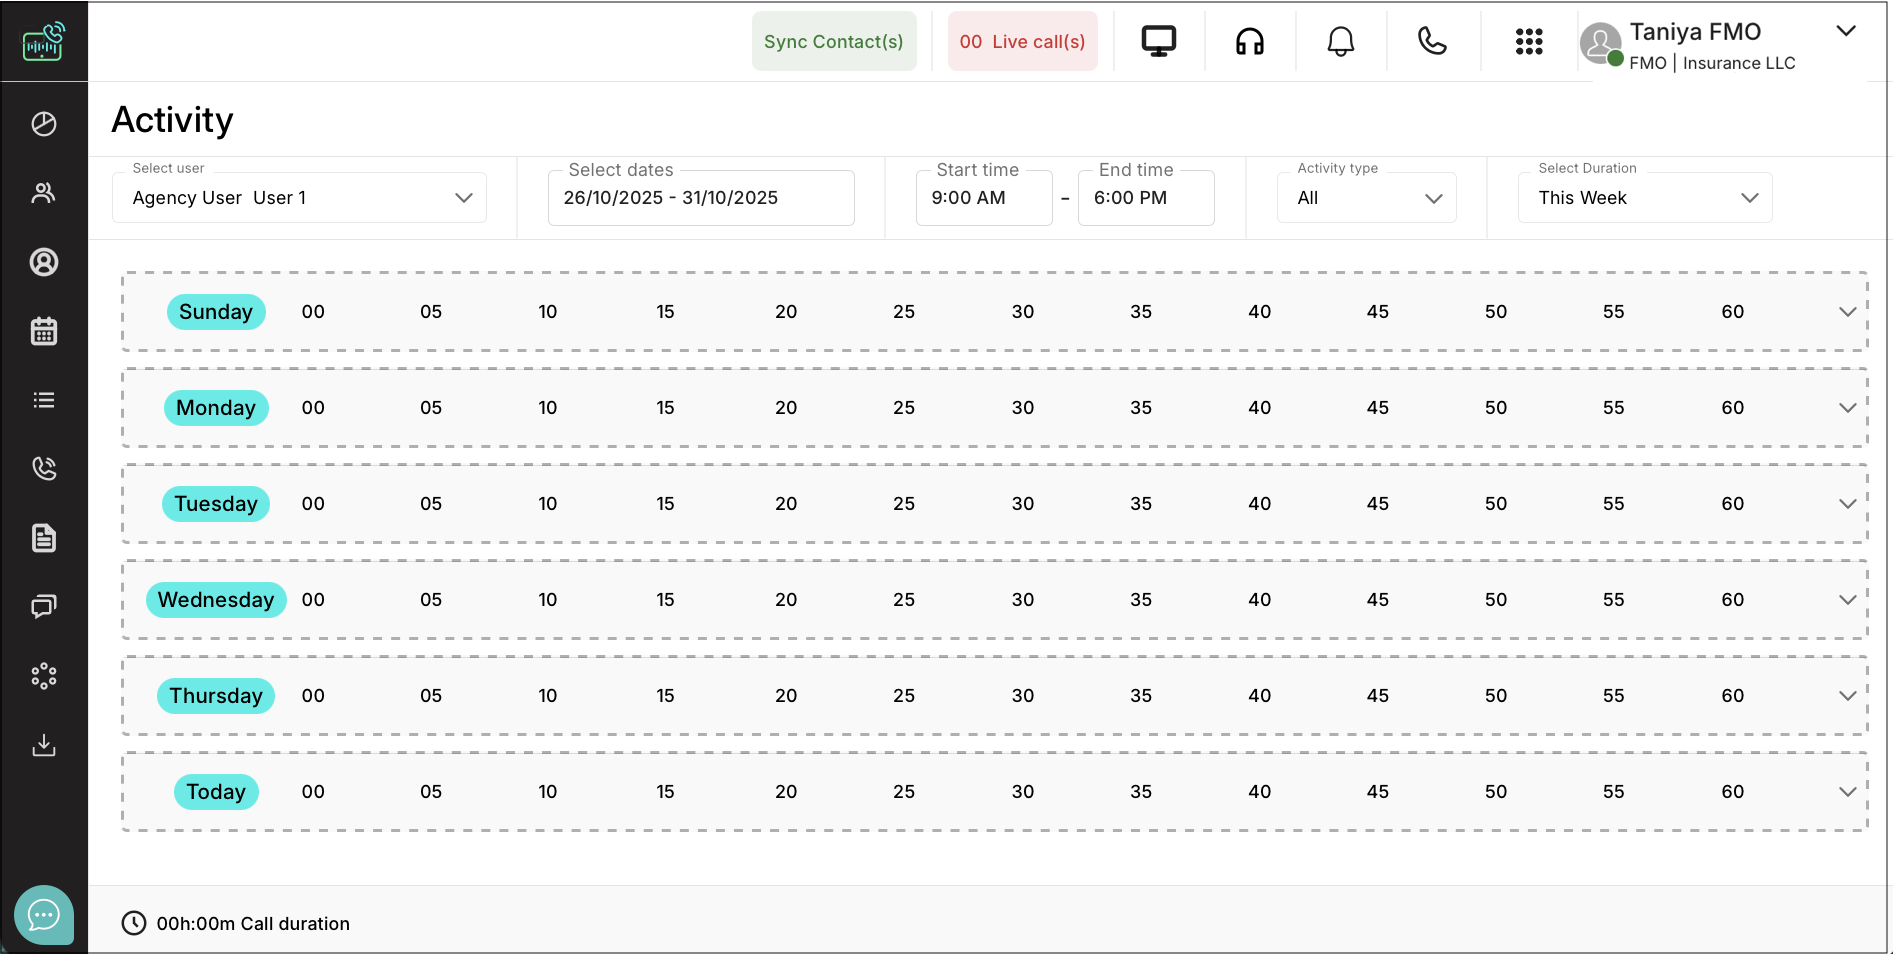Viewport: 1893px width, 954px height.
Task: Expand the Wednesday activity row
Action: tap(1847, 600)
